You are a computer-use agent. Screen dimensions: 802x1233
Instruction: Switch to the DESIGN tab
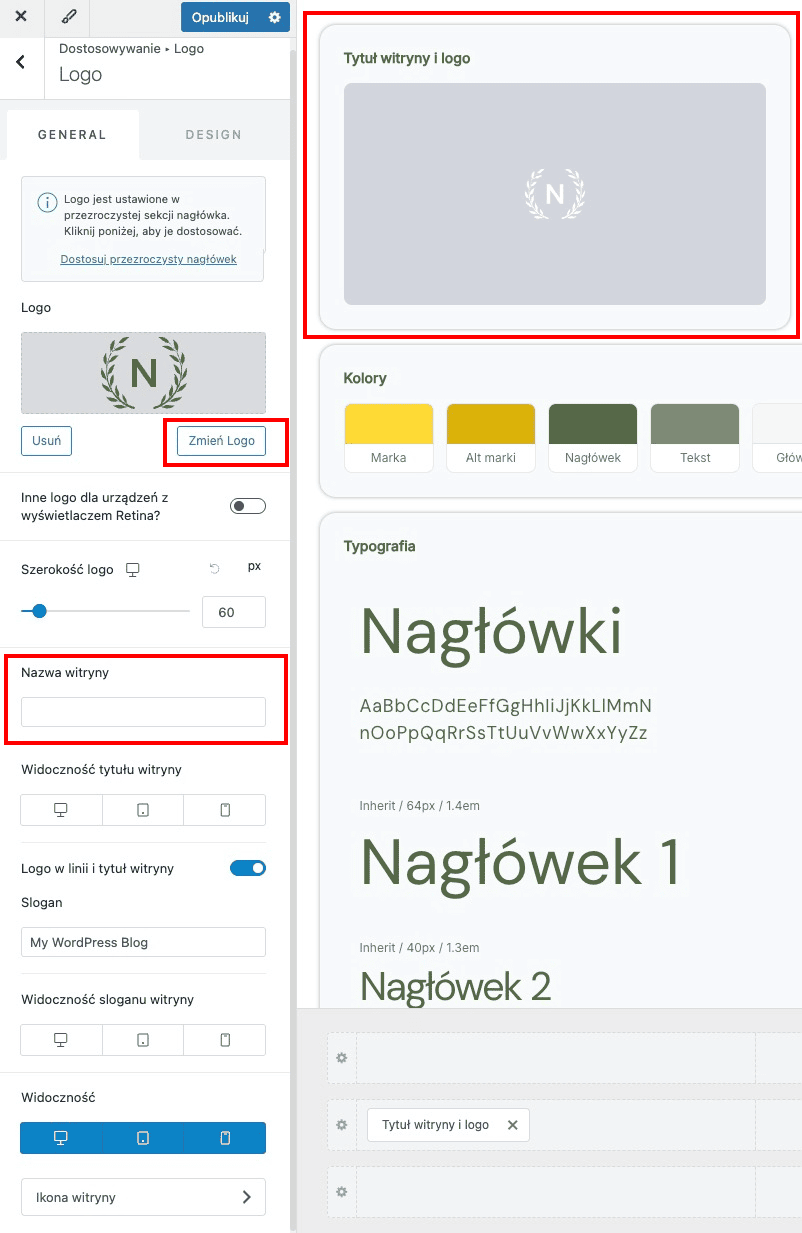click(x=213, y=135)
